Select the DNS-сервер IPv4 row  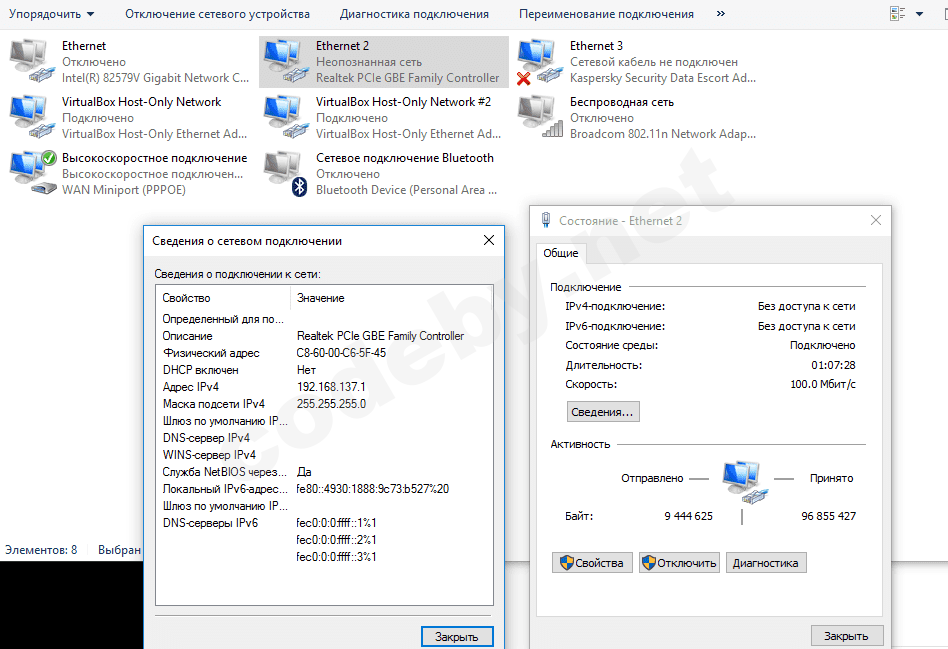coord(325,437)
